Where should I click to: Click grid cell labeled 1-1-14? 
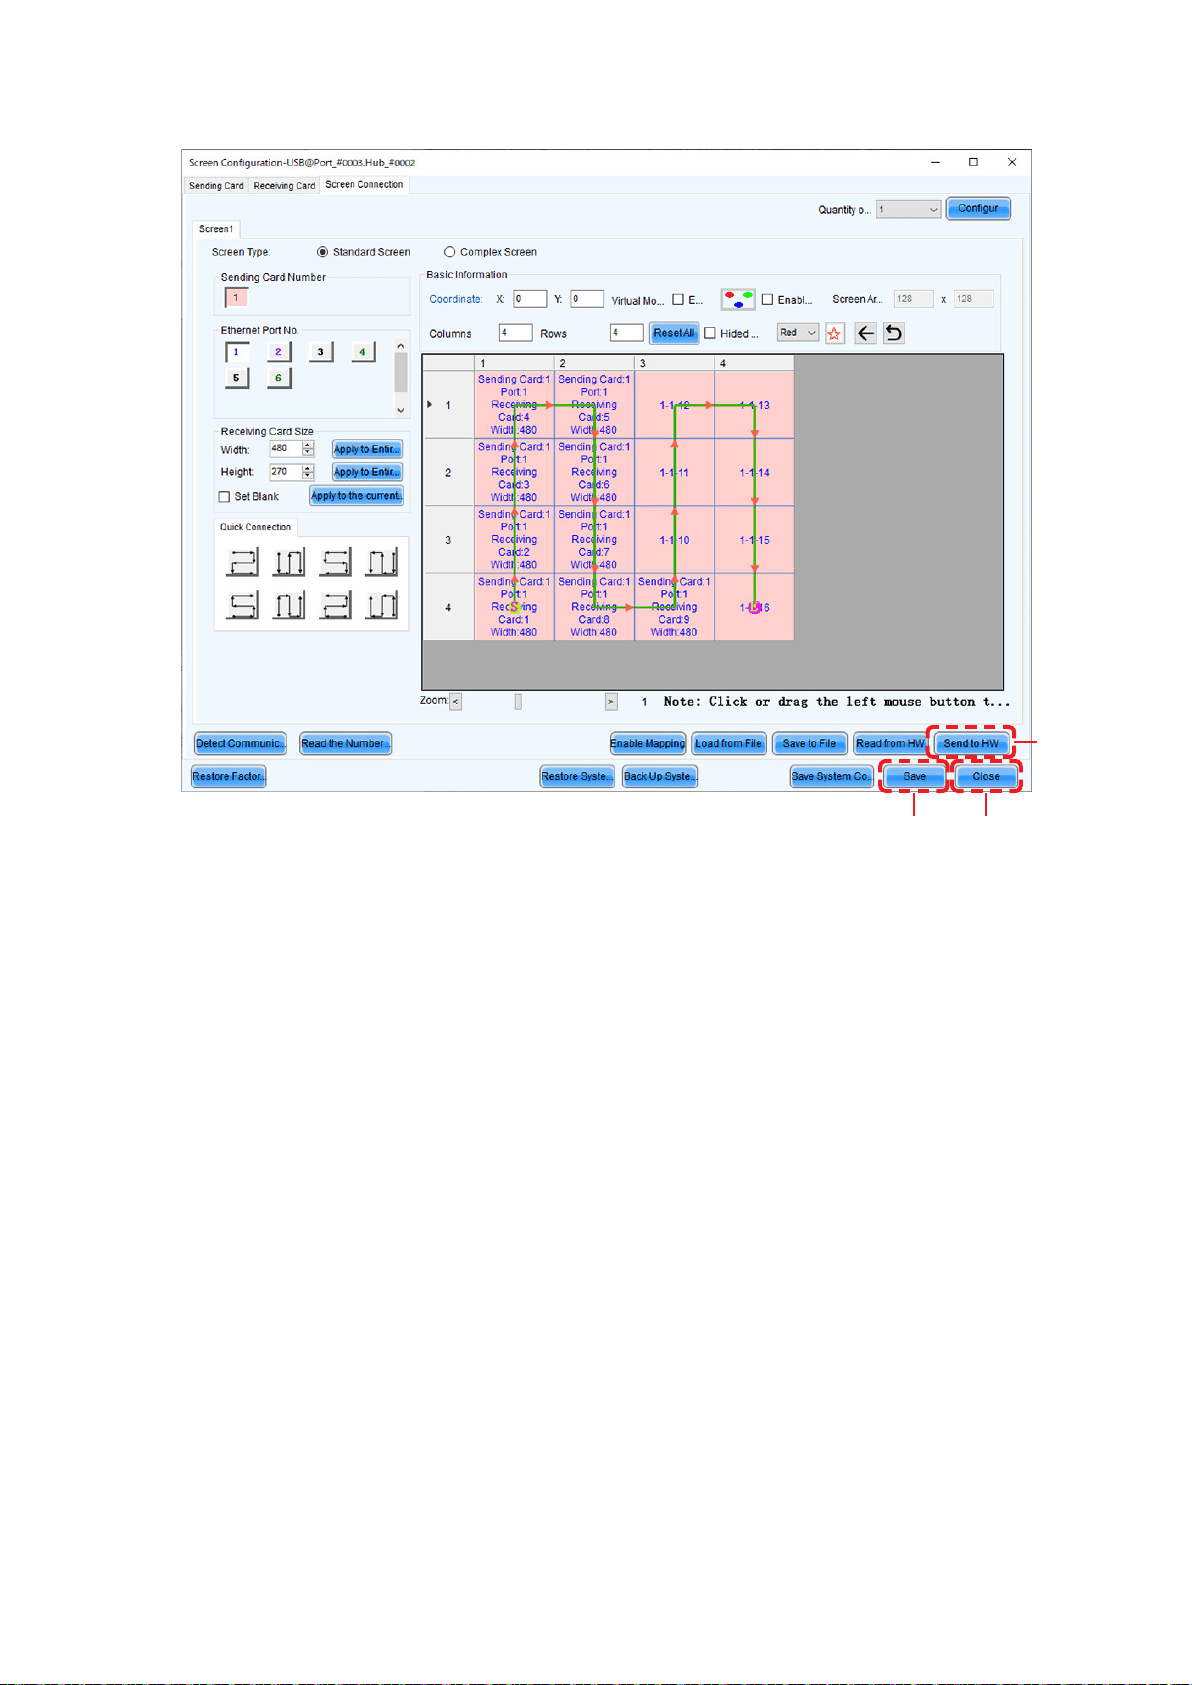click(x=754, y=472)
